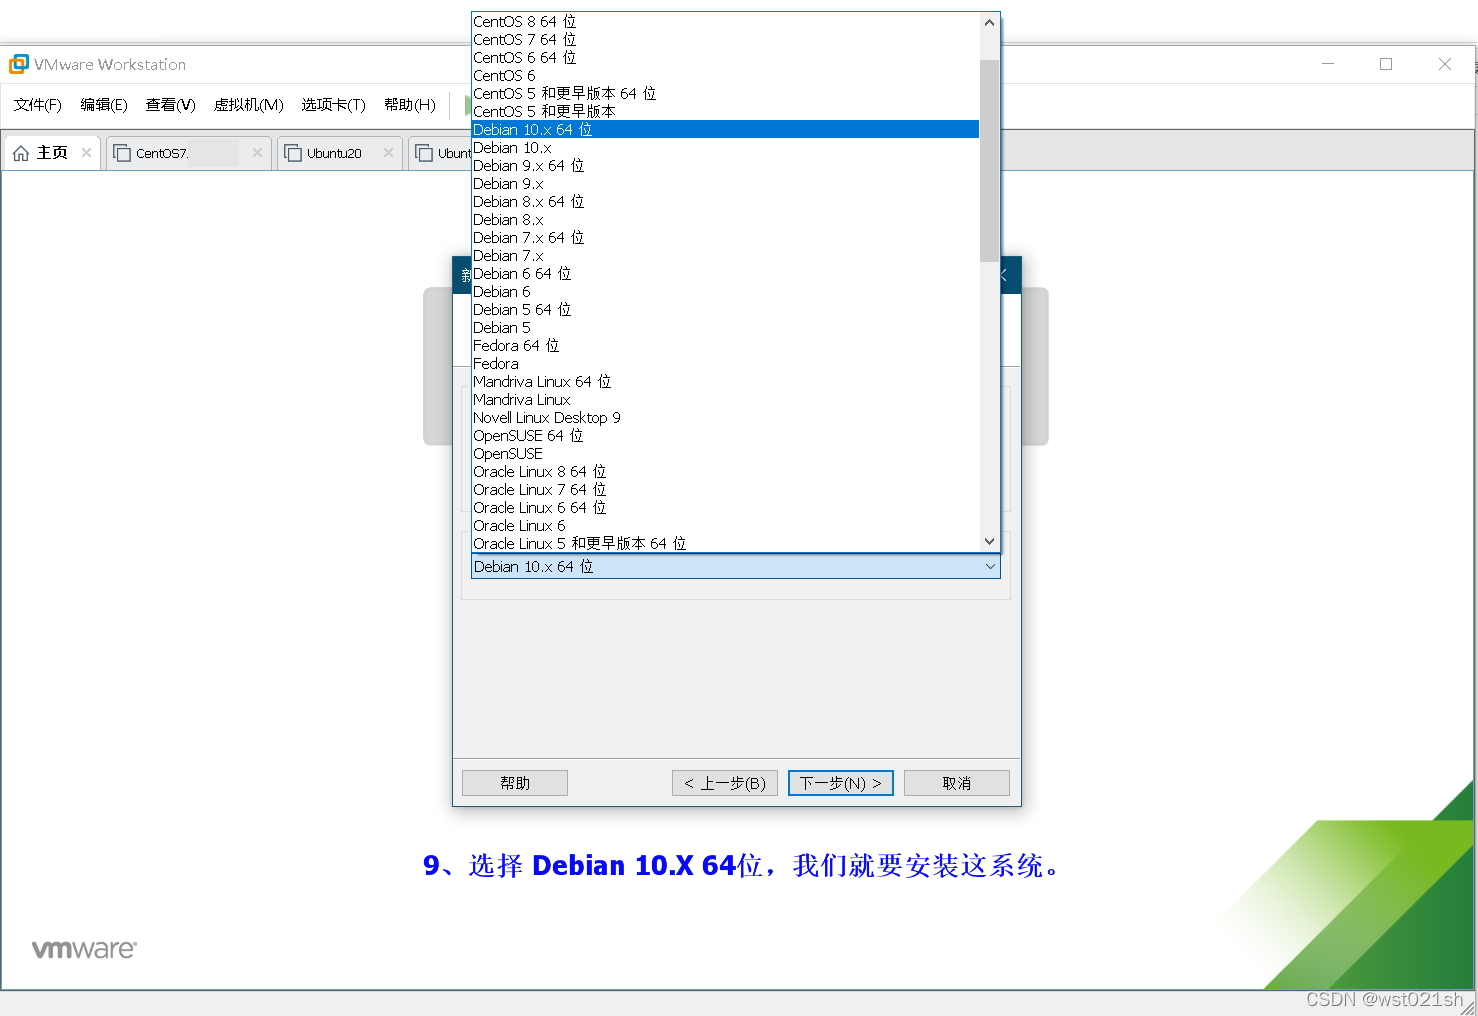Maximize the VMware Workstation window
The width and height of the screenshot is (1478, 1016).
pos(1386,64)
